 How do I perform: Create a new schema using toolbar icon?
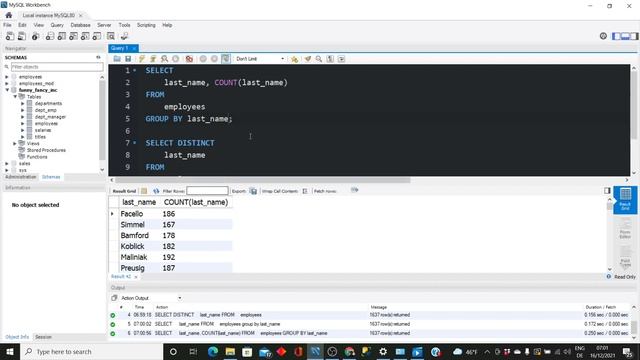pos(50,36)
